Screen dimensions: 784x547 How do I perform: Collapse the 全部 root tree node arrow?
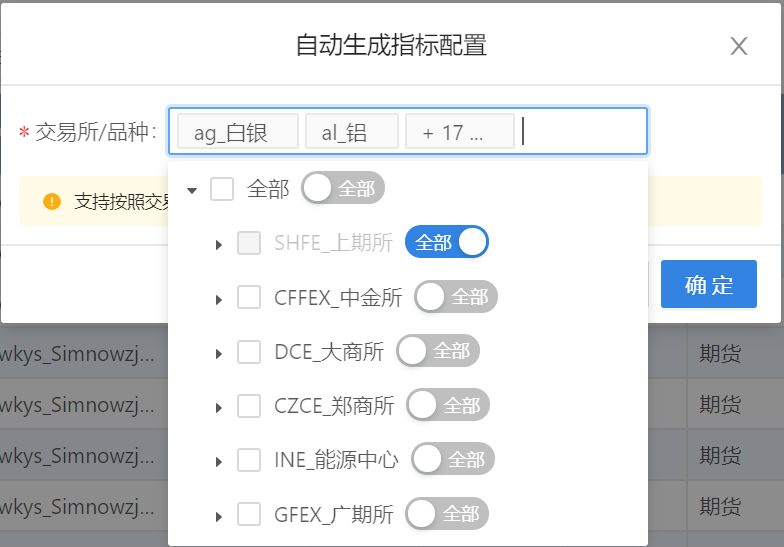(192, 190)
